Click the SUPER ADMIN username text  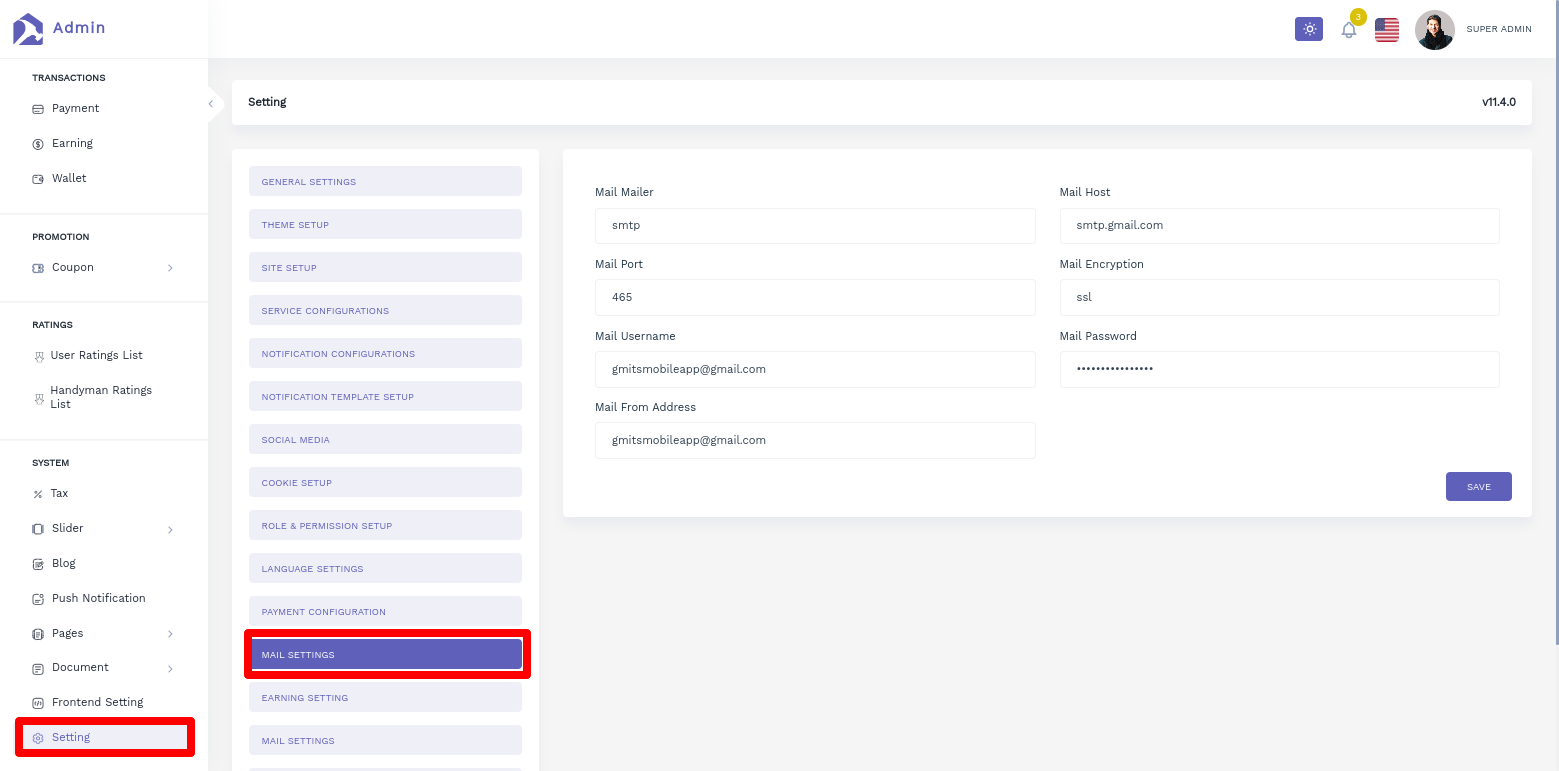click(1499, 30)
